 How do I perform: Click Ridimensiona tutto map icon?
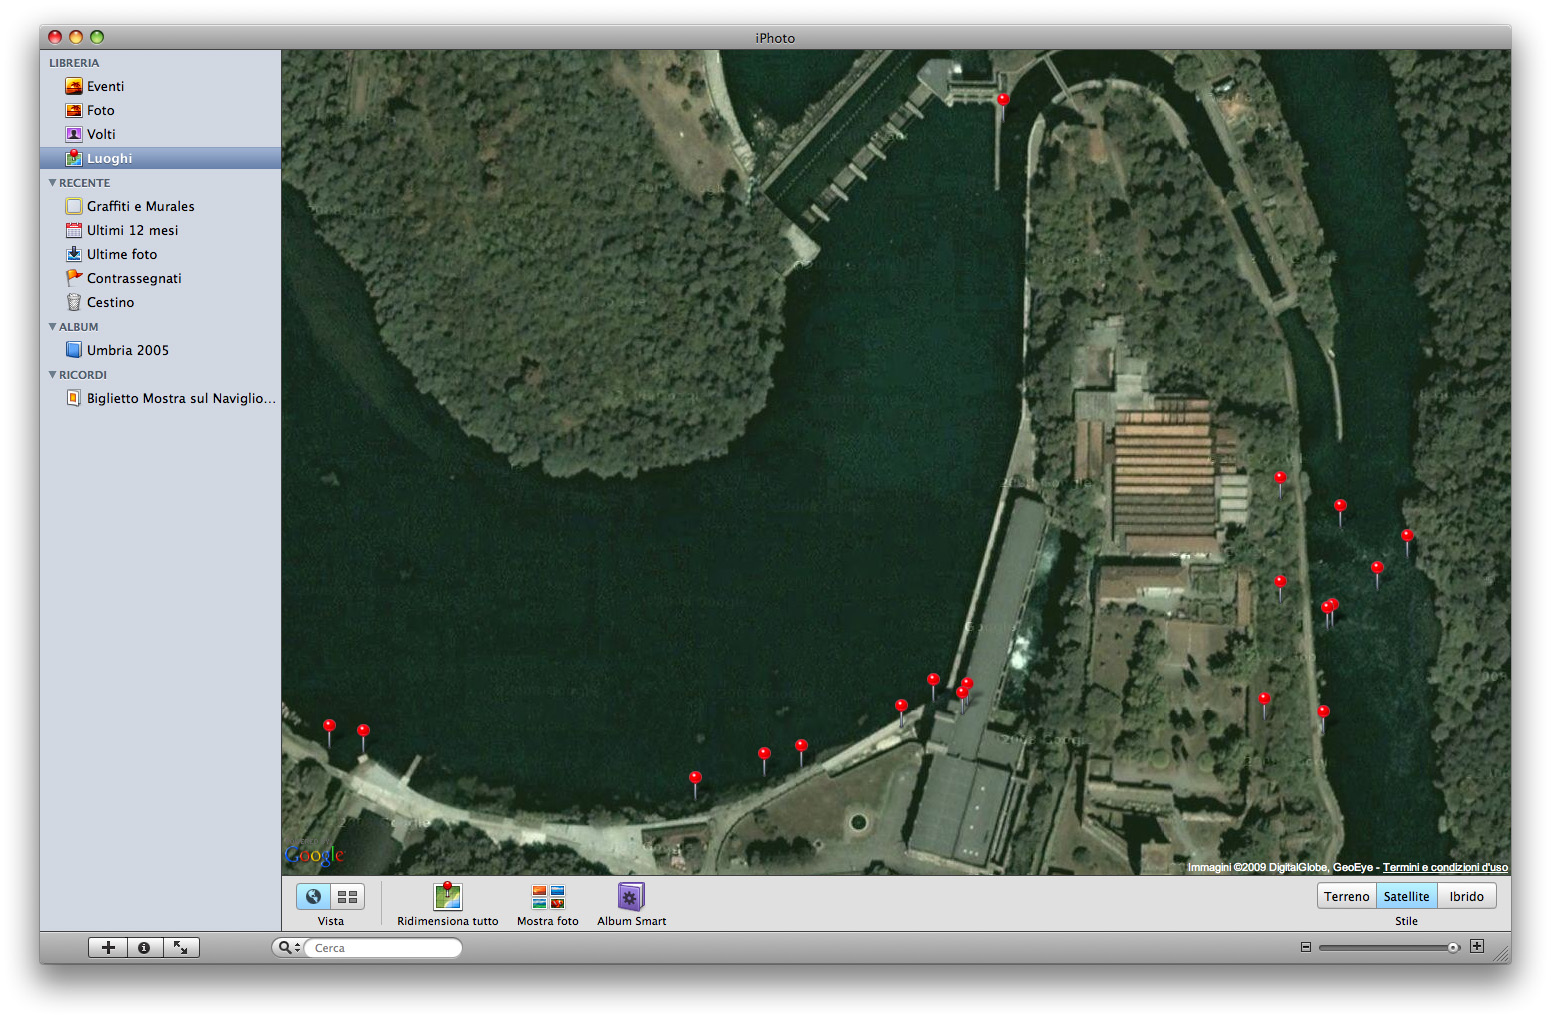[448, 896]
